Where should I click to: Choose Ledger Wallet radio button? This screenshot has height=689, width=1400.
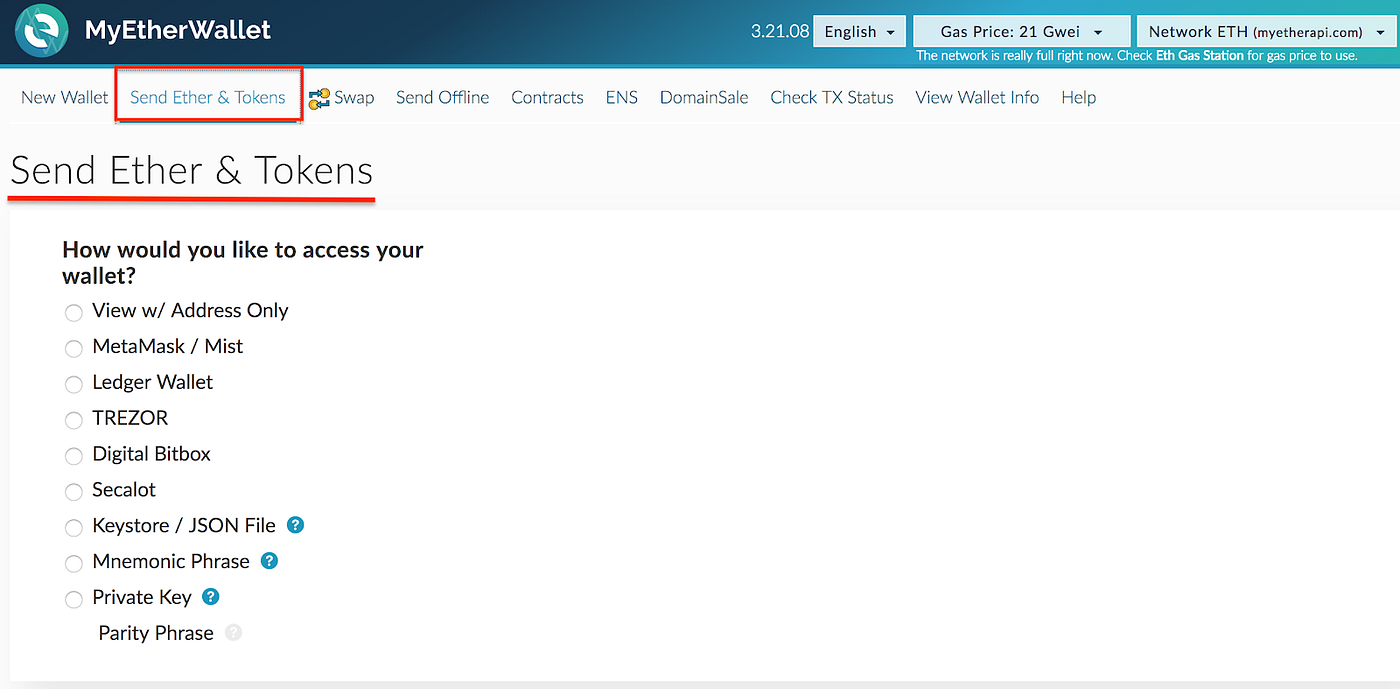[73, 385]
